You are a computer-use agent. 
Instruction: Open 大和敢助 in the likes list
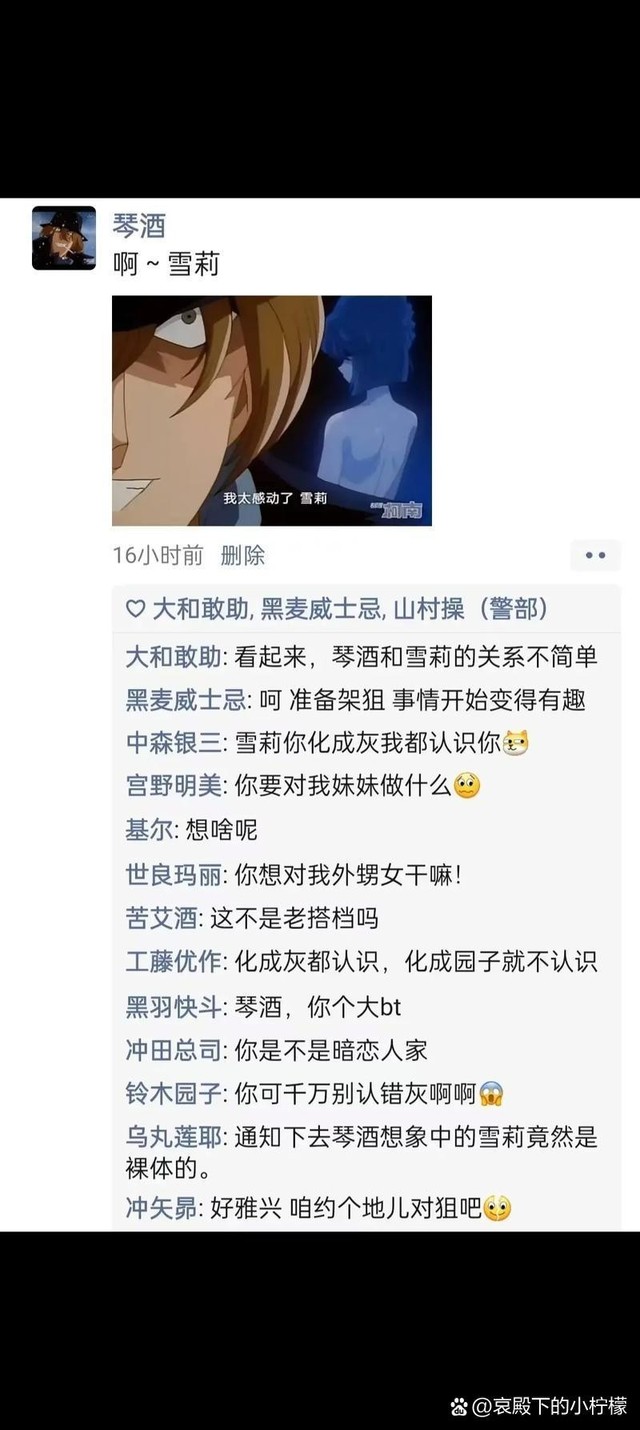click(203, 609)
